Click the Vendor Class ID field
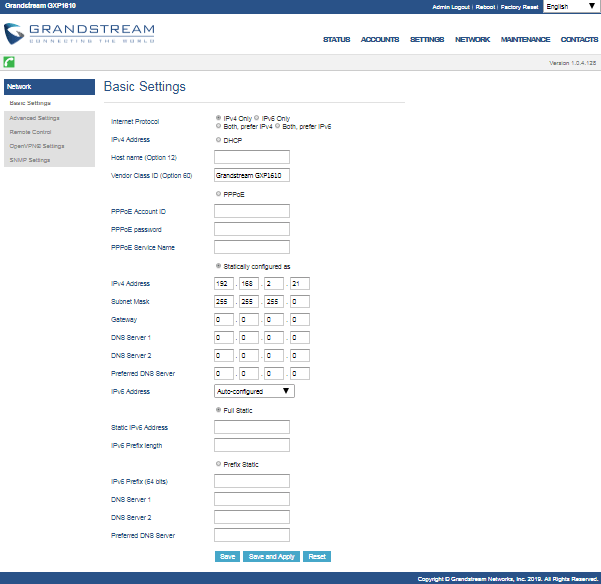The height and width of the screenshot is (584, 601). pos(252,175)
